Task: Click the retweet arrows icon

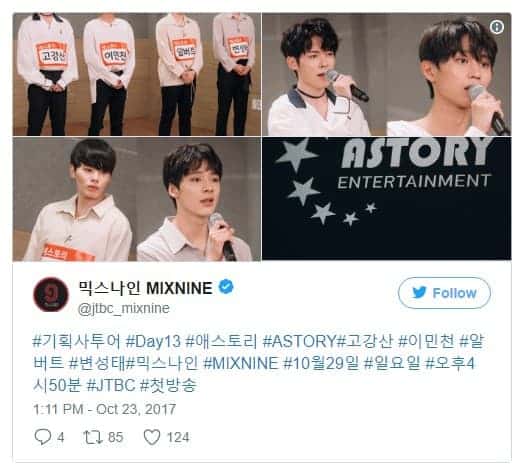Action: pyautogui.click(x=93, y=437)
